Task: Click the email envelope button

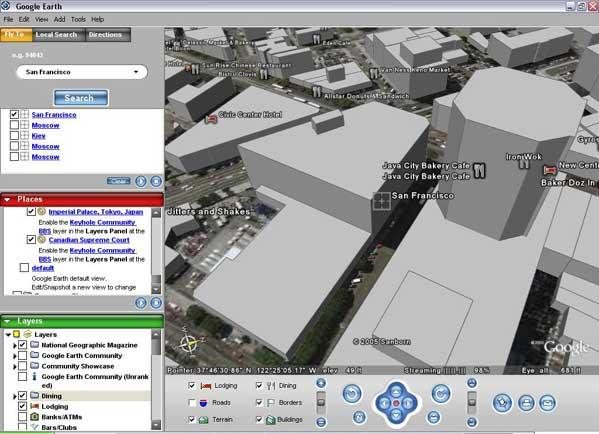Action: tap(547, 403)
